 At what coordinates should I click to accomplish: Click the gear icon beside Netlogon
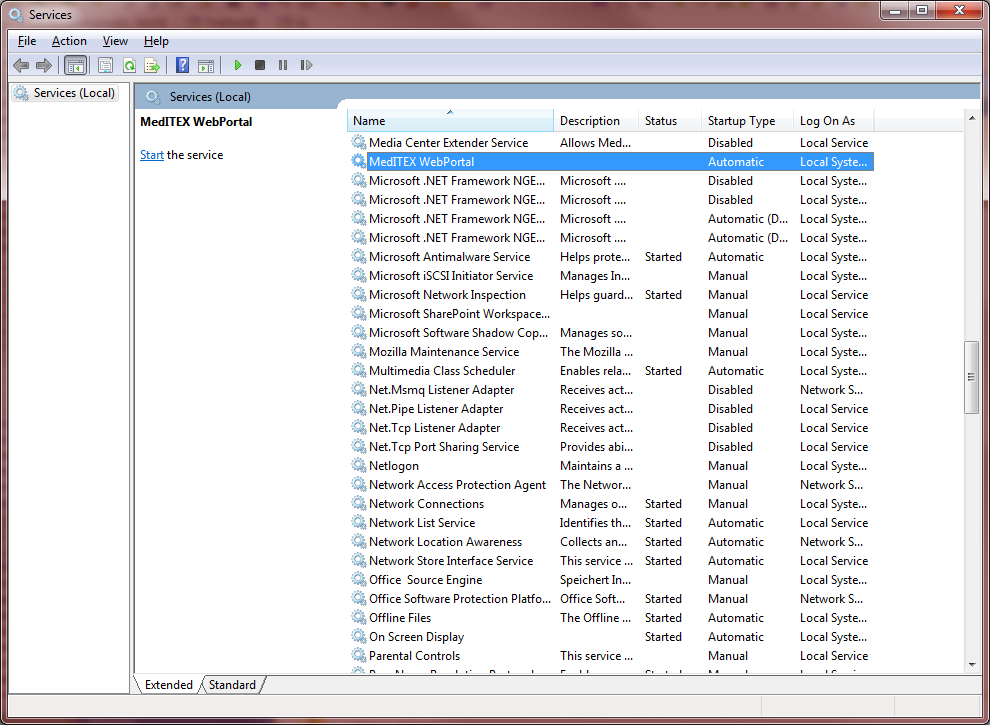[359, 465]
